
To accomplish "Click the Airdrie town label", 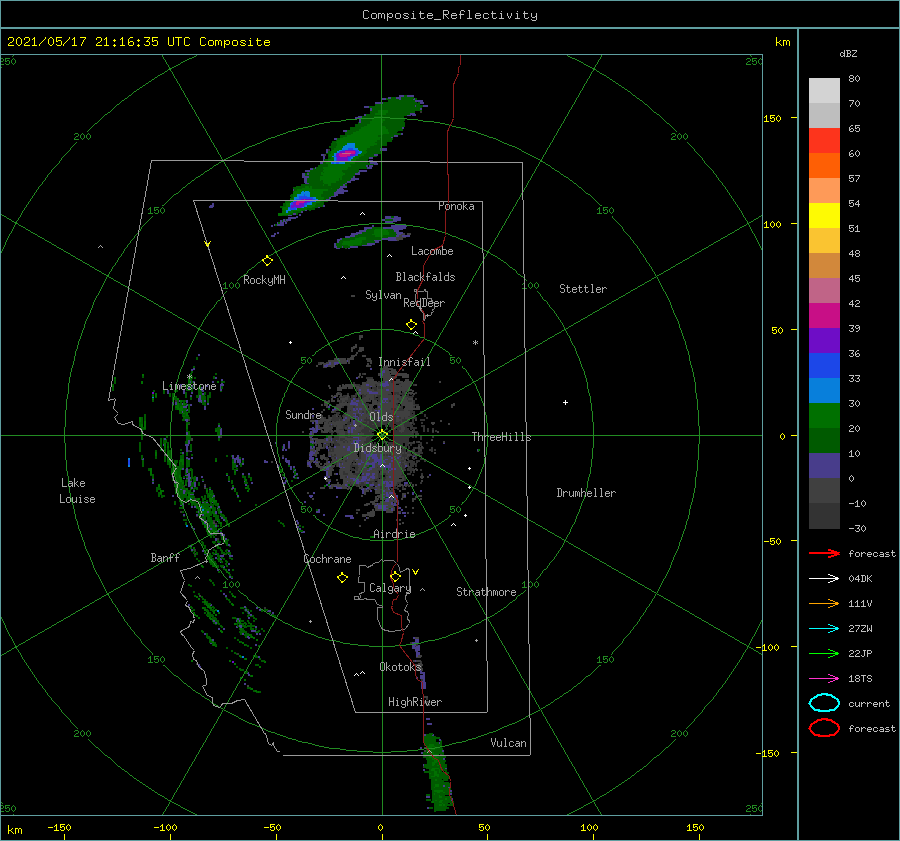I will tap(394, 534).
